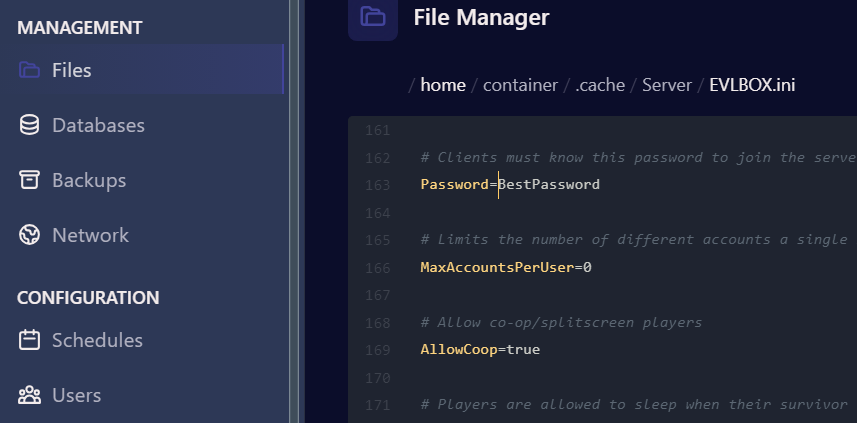Select the Schedules menu label
The height and width of the screenshot is (423, 857).
click(97, 341)
